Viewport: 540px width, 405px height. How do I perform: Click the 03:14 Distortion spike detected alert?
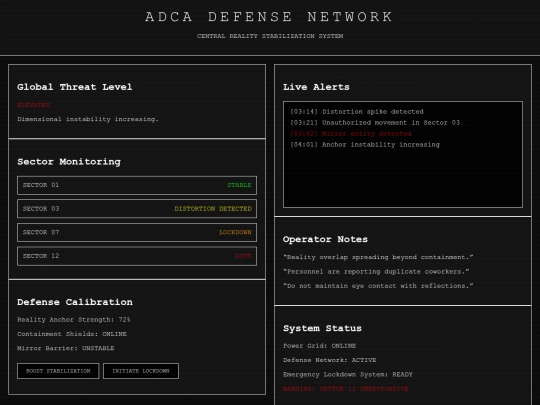(x=357, y=112)
